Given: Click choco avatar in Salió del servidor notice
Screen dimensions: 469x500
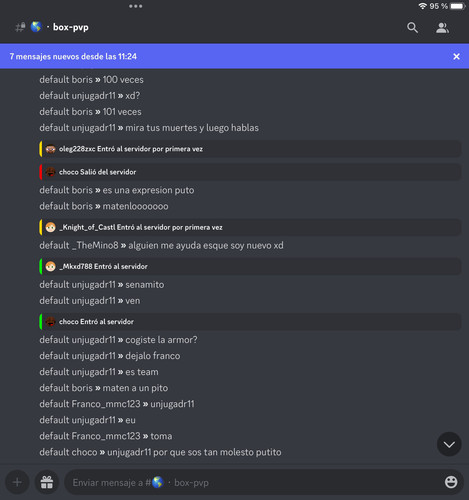Looking at the screenshot, I should pos(50,172).
